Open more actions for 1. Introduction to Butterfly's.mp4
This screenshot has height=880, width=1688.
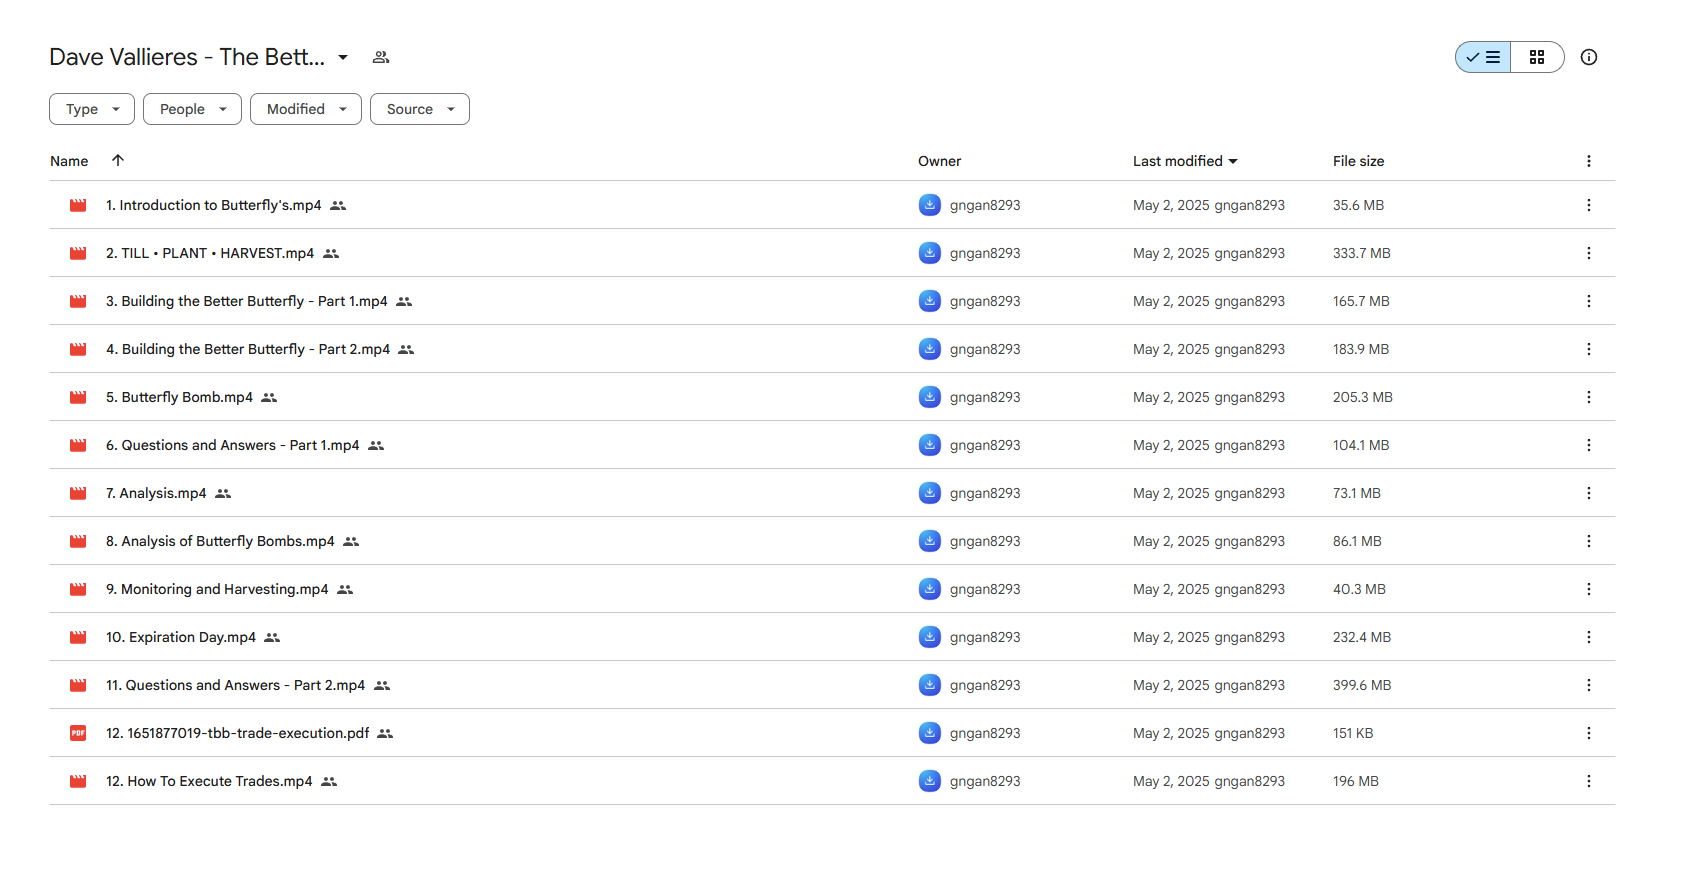click(x=1589, y=205)
